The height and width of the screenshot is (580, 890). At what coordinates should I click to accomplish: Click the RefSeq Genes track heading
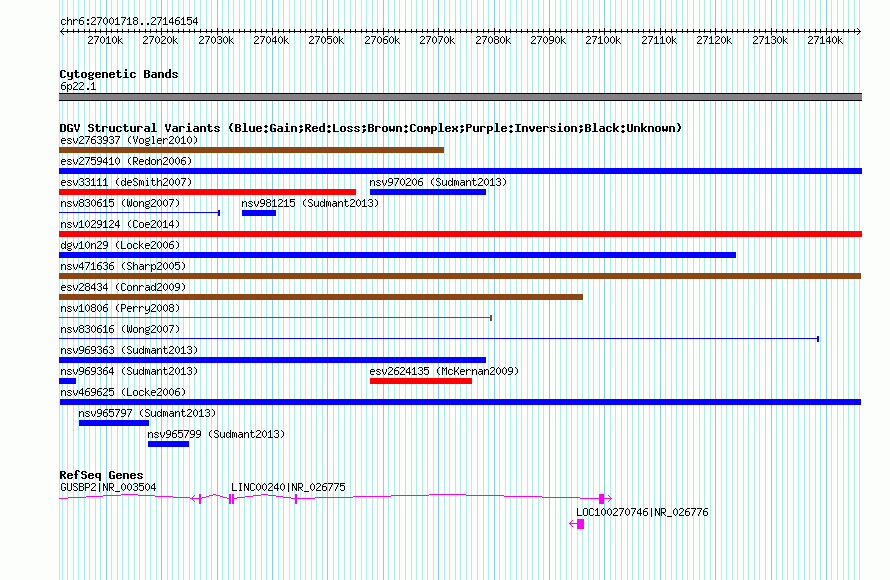[101, 475]
